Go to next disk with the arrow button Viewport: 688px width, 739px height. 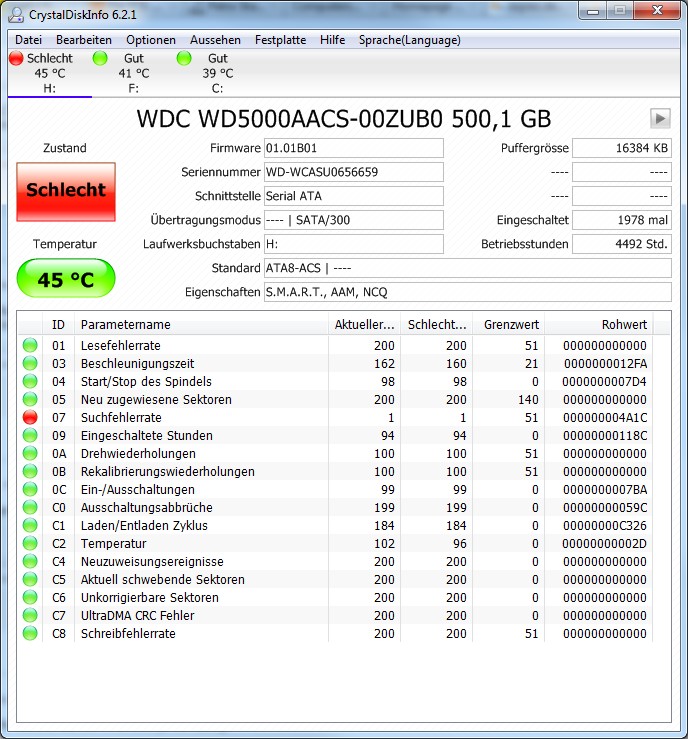(660, 118)
